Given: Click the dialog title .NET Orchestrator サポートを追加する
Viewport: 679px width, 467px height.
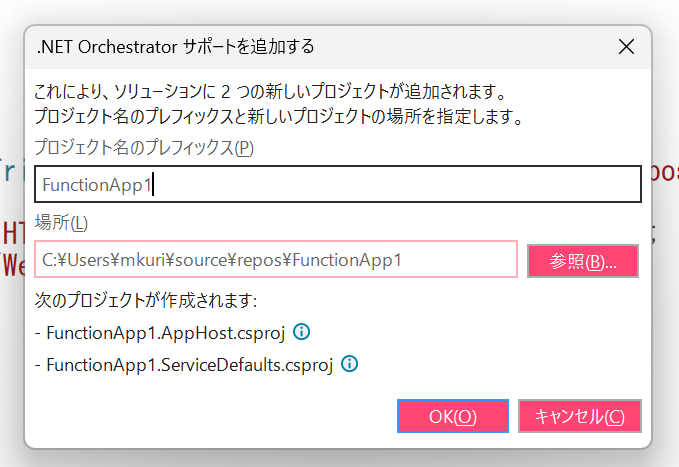Looking at the screenshot, I should [175, 47].
